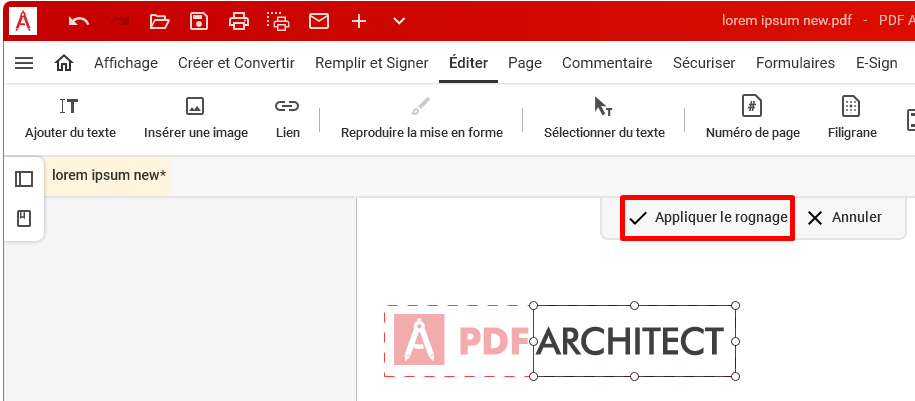Click the Lien link tool
915x401 pixels.
tap(288, 118)
